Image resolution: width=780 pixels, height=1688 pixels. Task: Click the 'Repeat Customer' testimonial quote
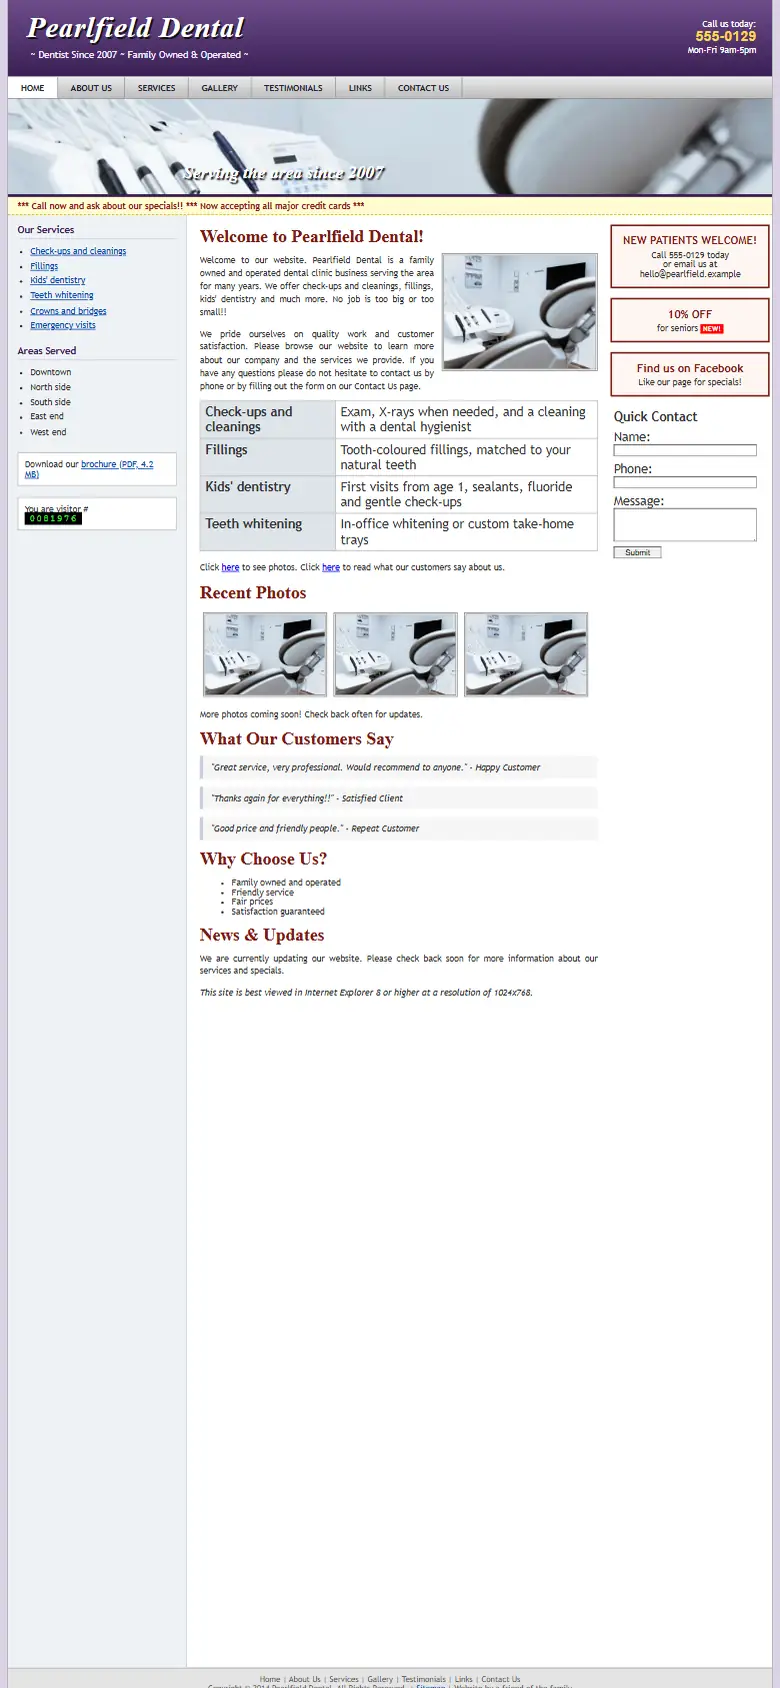click(399, 828)
